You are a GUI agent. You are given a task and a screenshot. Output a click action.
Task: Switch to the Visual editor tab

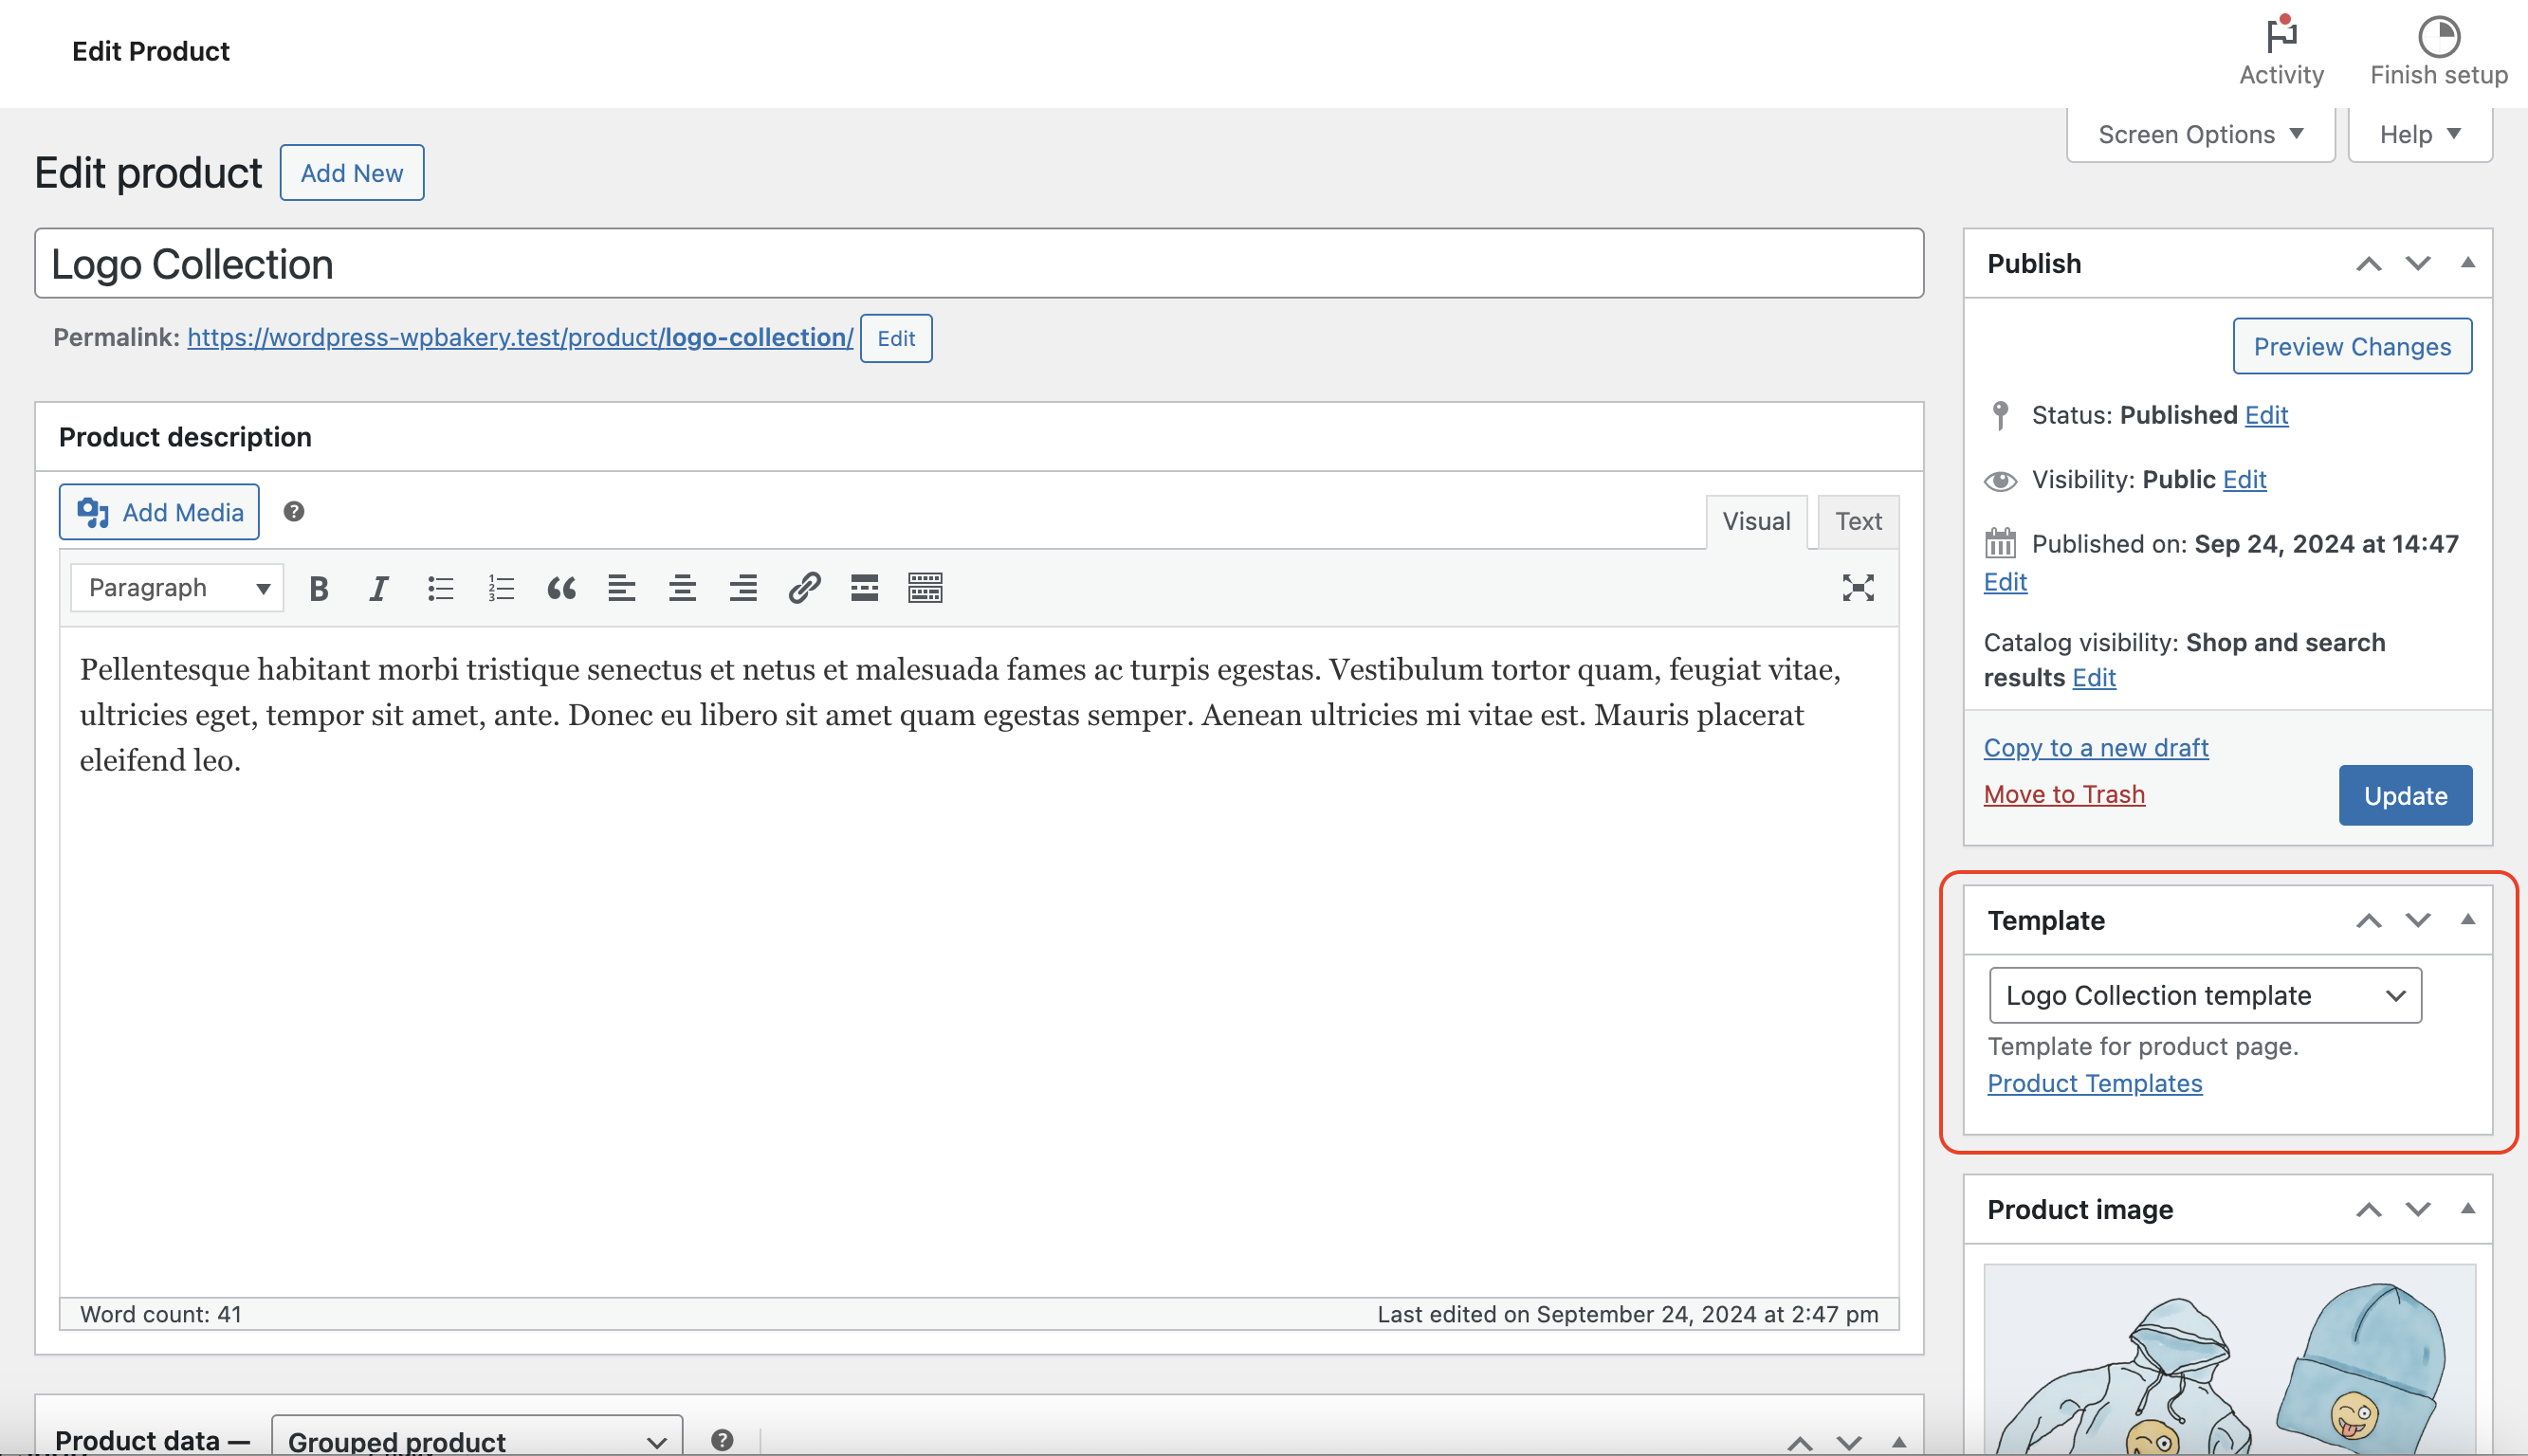click(1755, 521)
